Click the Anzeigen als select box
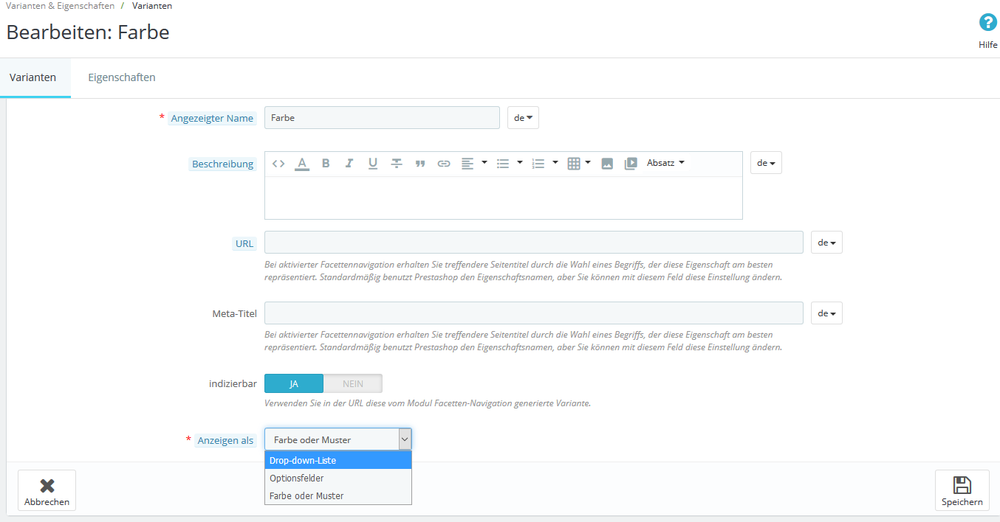The width and height of the screenshot is (1000, 522). click(x=338, y=439)
